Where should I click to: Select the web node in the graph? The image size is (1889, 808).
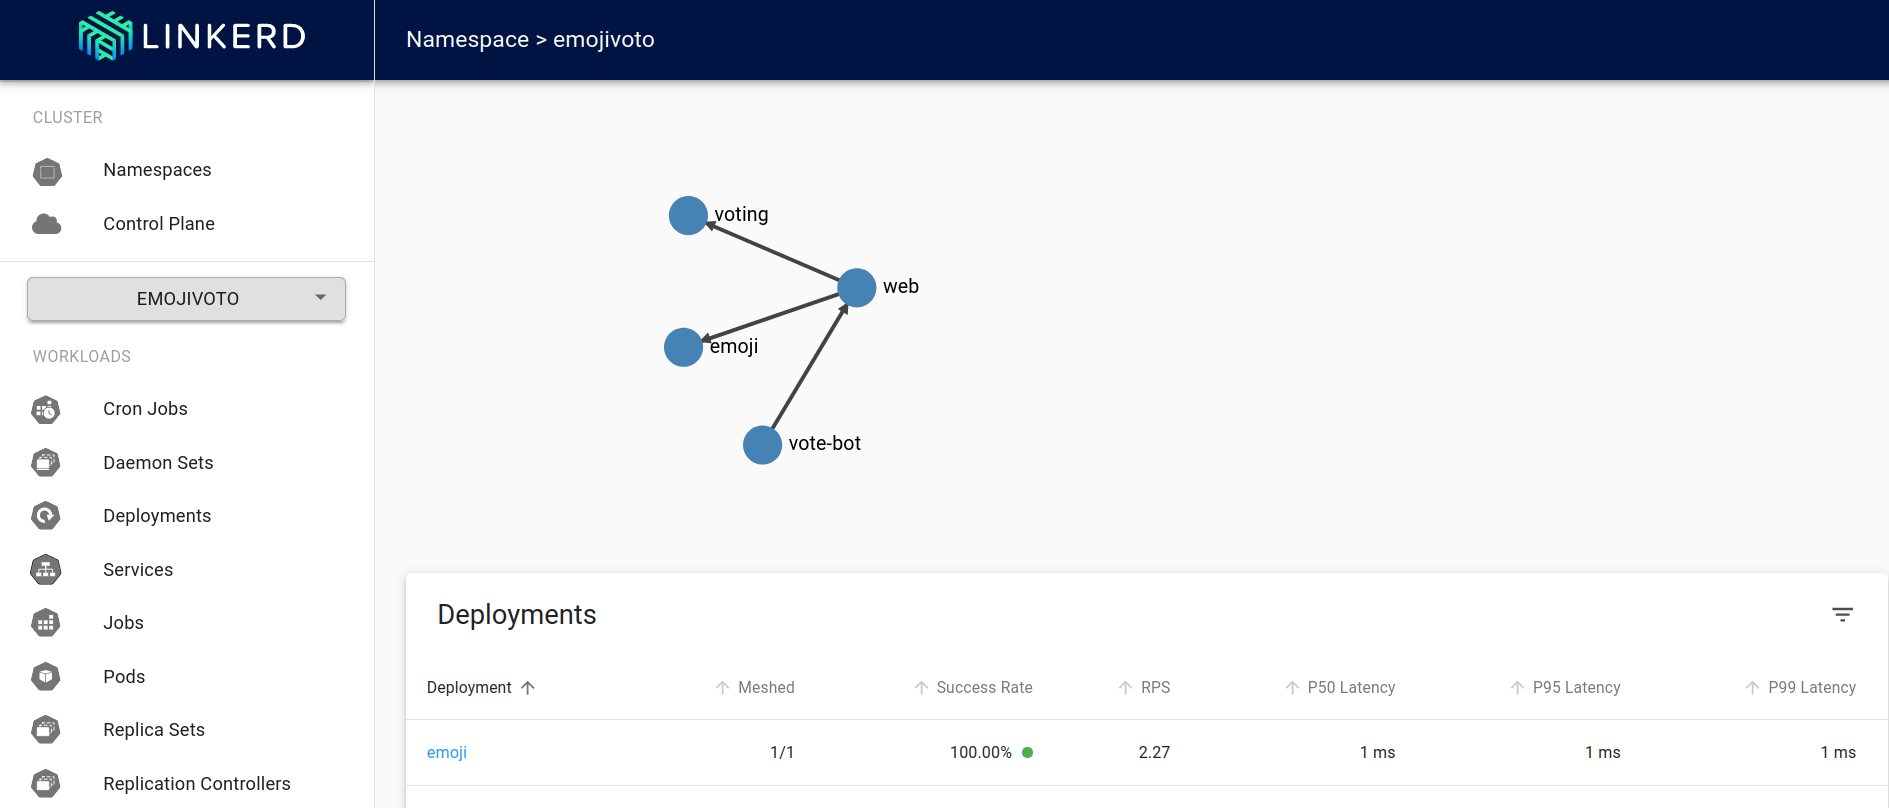click(x=857, y=288)
